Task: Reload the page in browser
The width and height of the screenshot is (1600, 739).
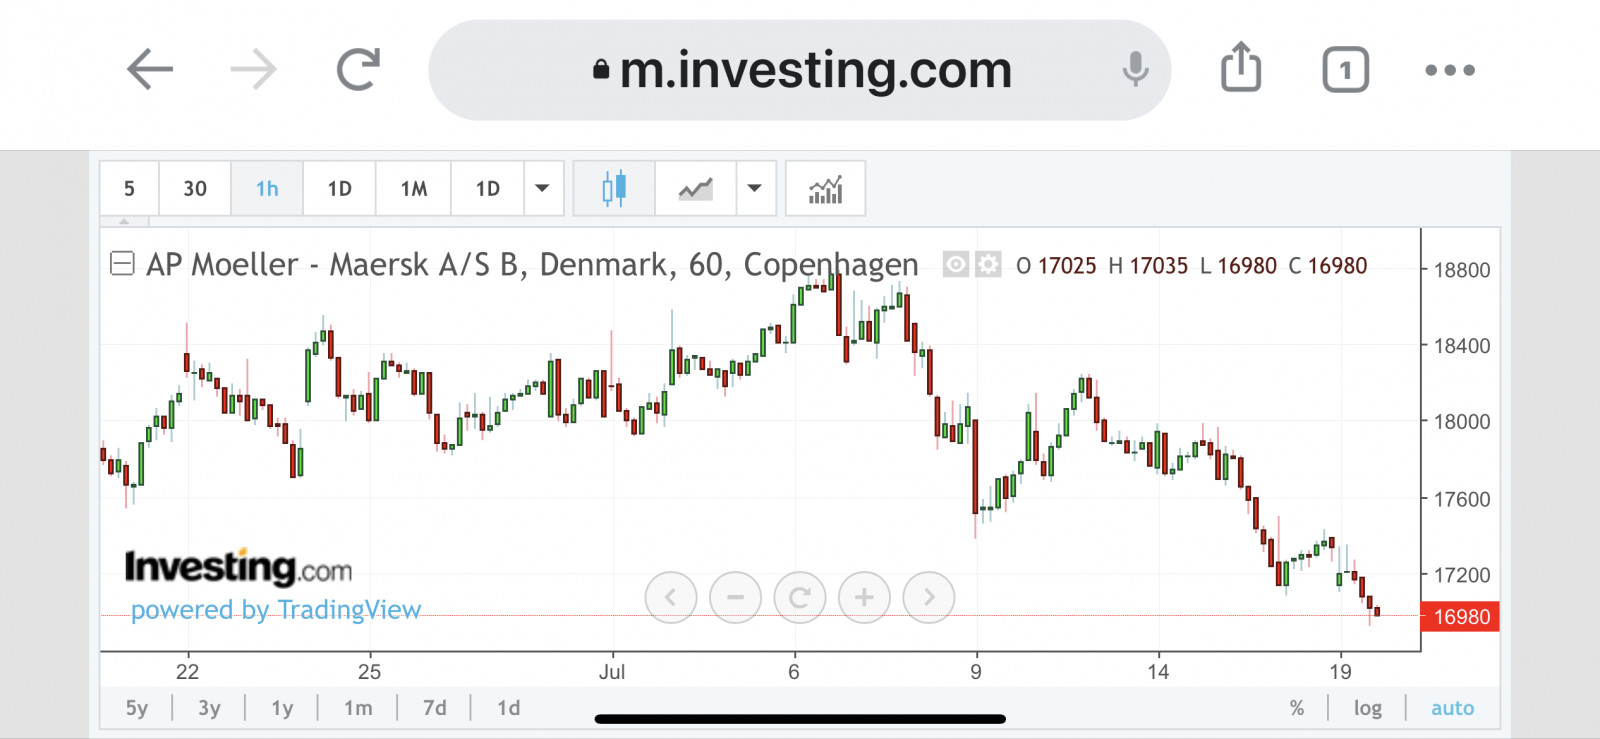Action: 358,70
